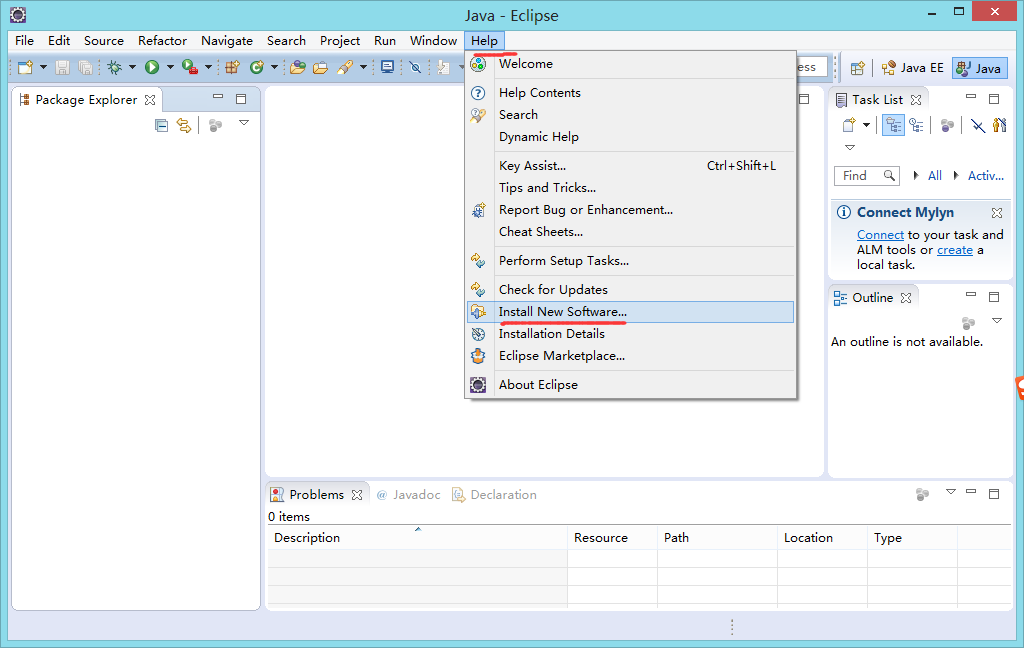Open the New wizard dropdown arrow

[43, 67]
